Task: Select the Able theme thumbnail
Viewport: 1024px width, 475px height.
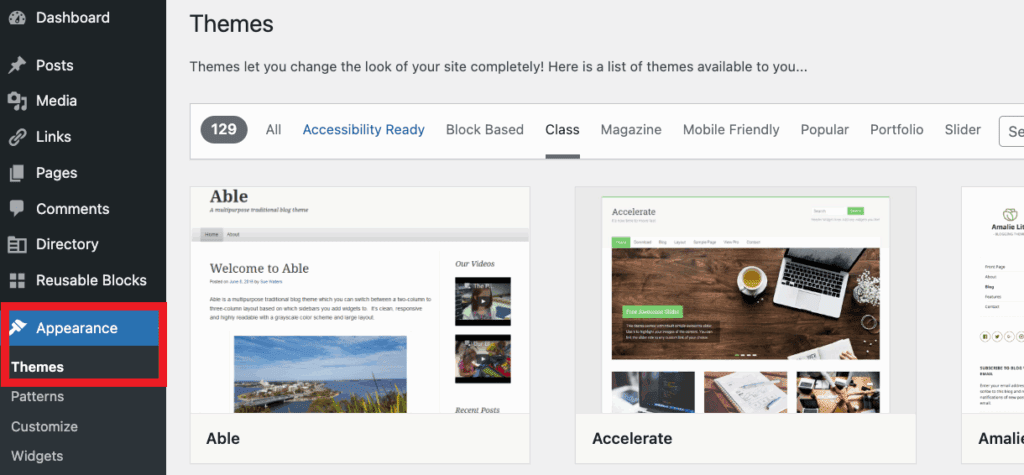Action: tap(360, 300)
